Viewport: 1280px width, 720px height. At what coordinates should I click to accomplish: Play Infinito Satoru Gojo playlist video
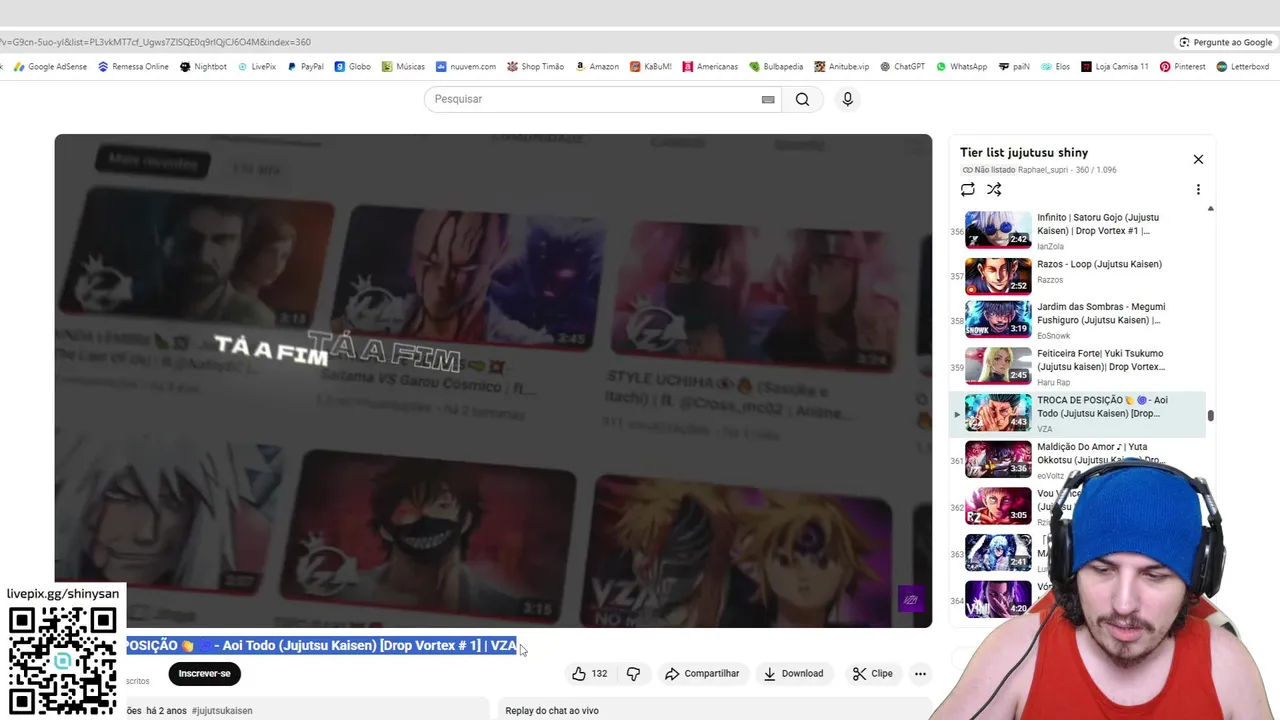(x=1078, y=229)
